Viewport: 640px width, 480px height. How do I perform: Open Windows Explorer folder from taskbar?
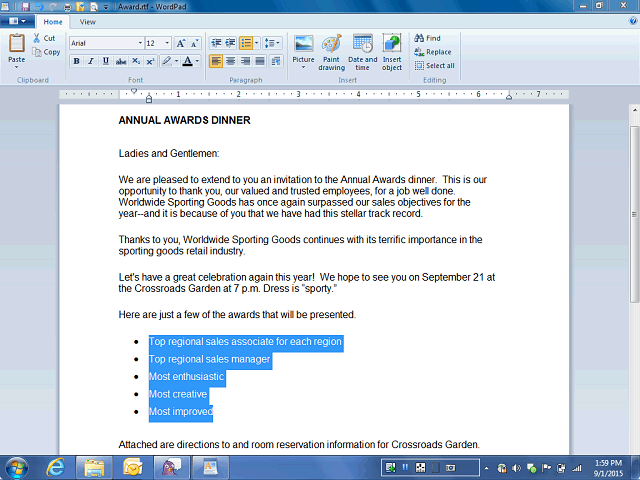(x=94, y=467)
